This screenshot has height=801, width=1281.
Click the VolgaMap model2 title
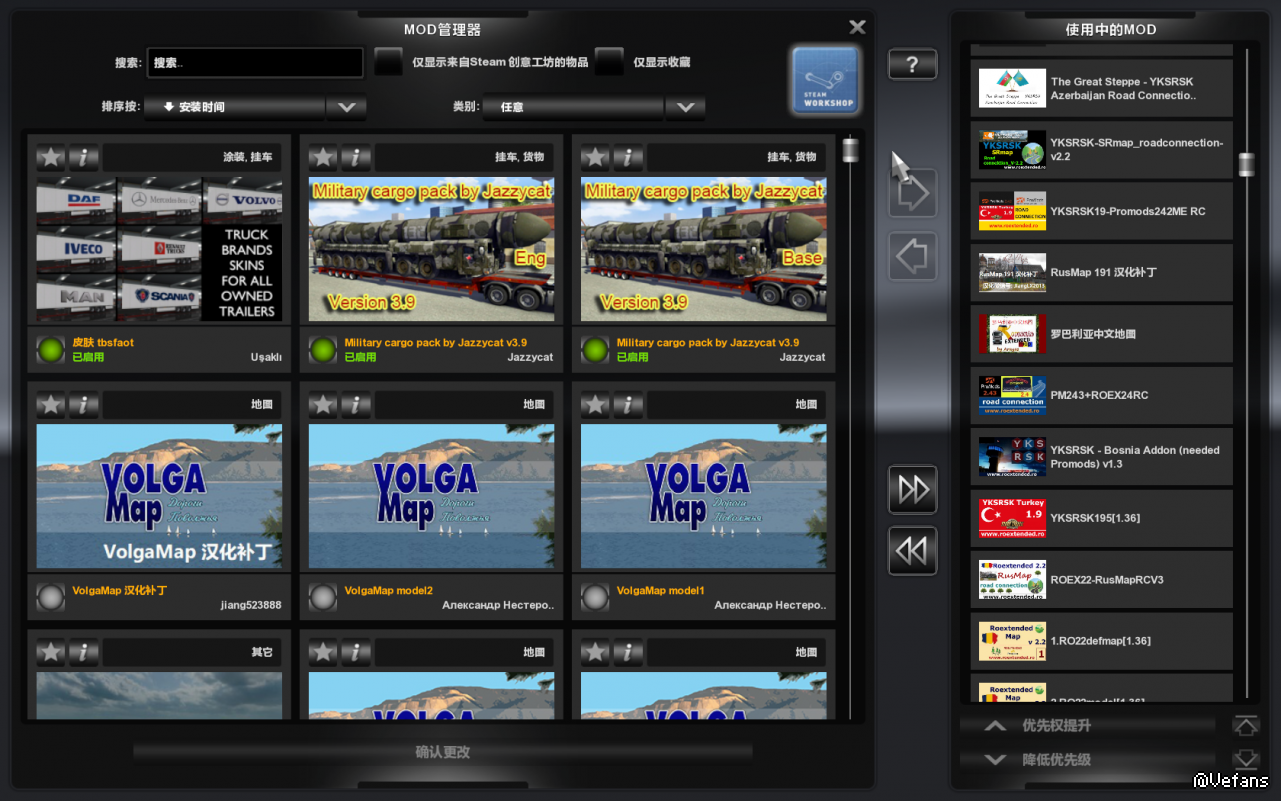click(x=389, y=591)
